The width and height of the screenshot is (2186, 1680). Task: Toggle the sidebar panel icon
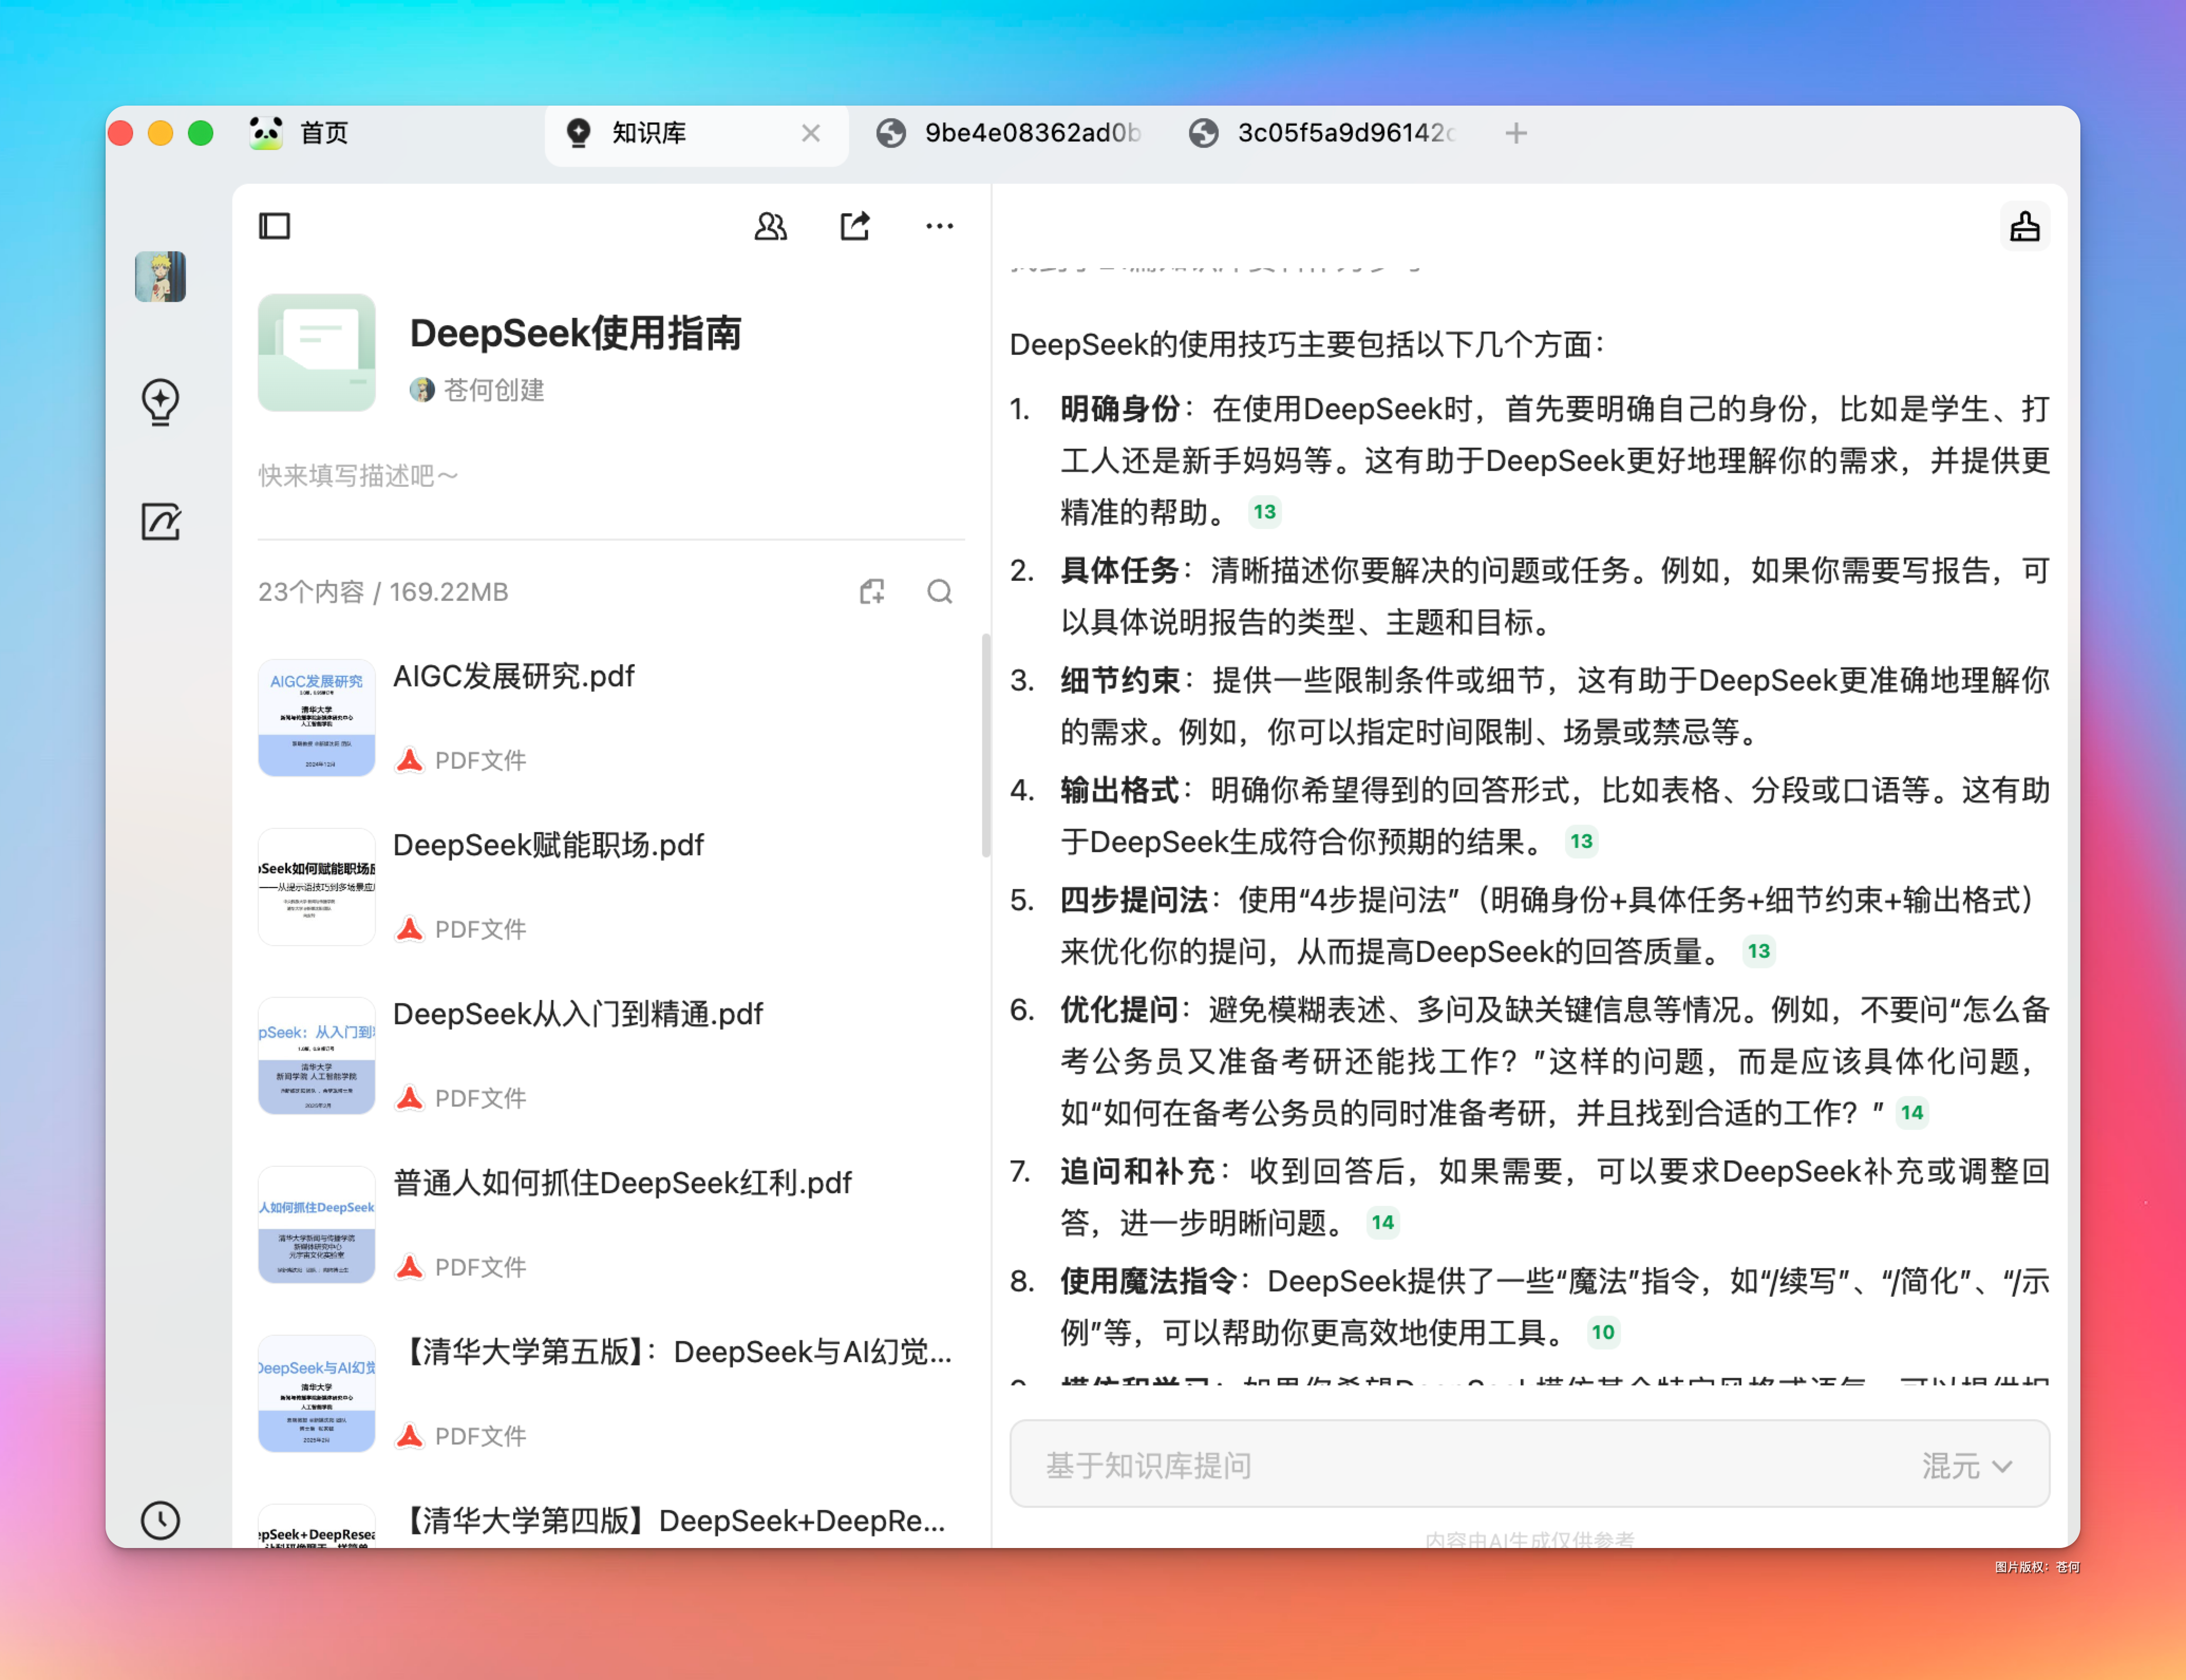pos(274,226)
